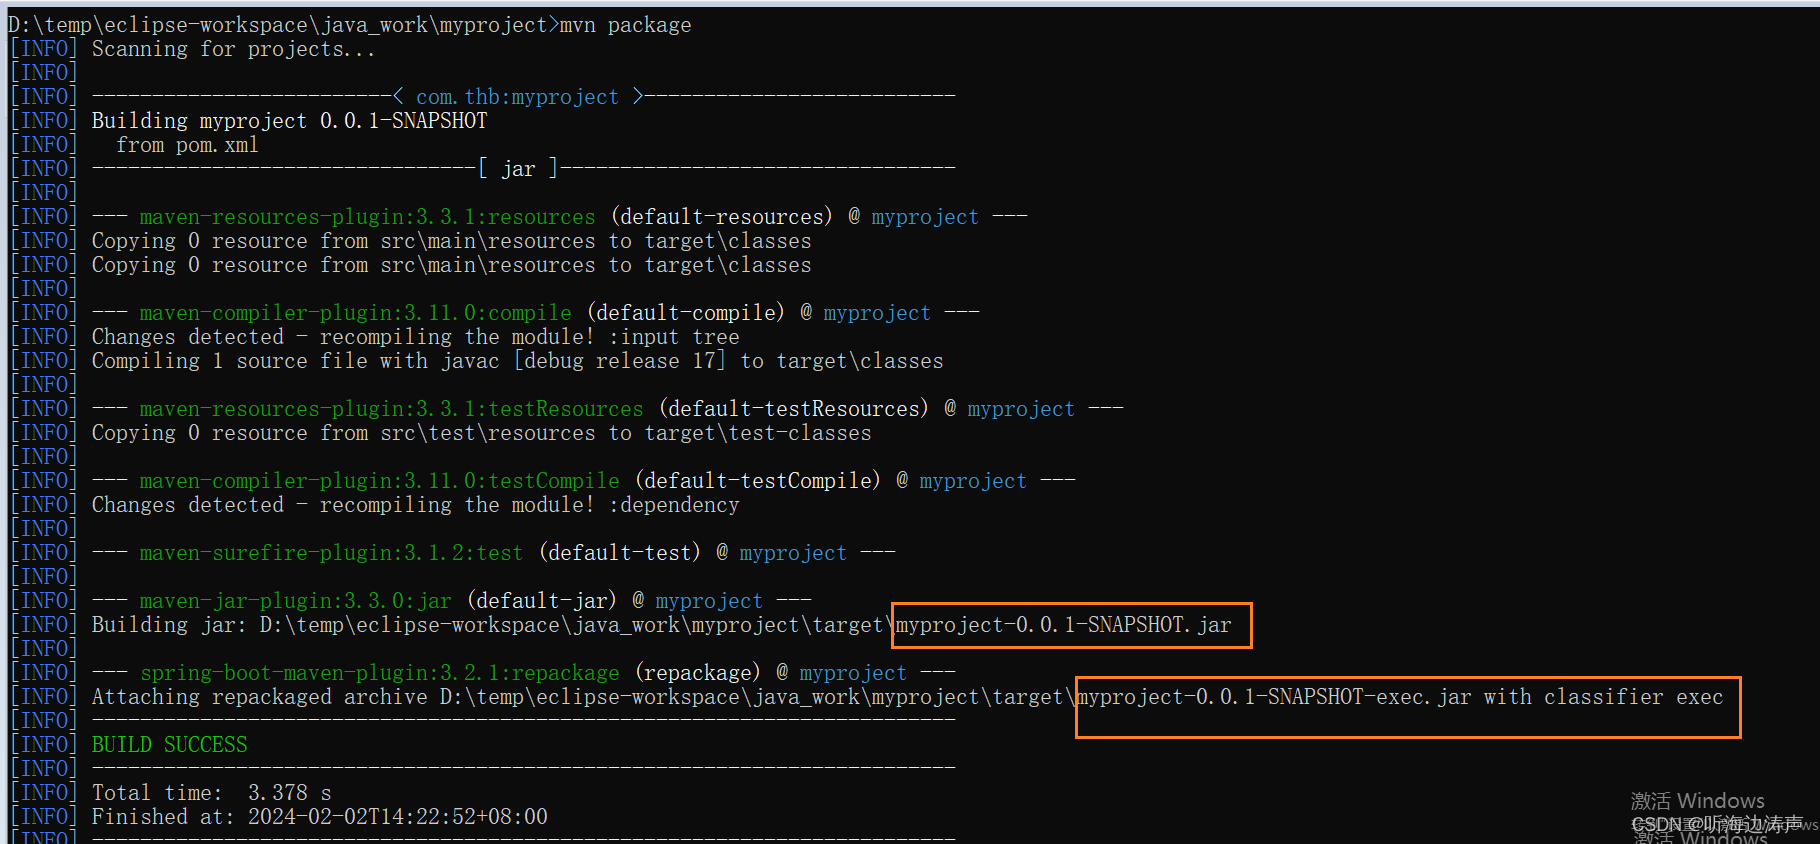Click the 'mvn package' command text
This screenshot has height=844, width=1820.
625,25
